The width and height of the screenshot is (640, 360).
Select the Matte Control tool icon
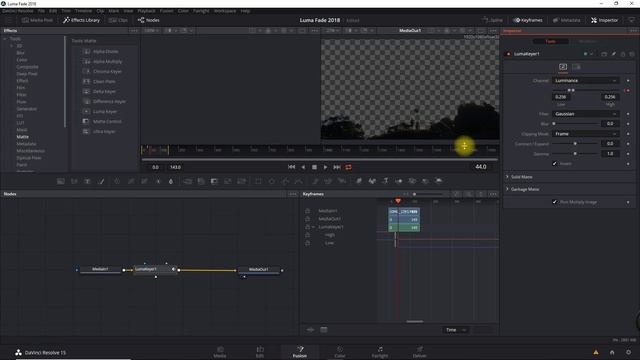coord(86,121)
